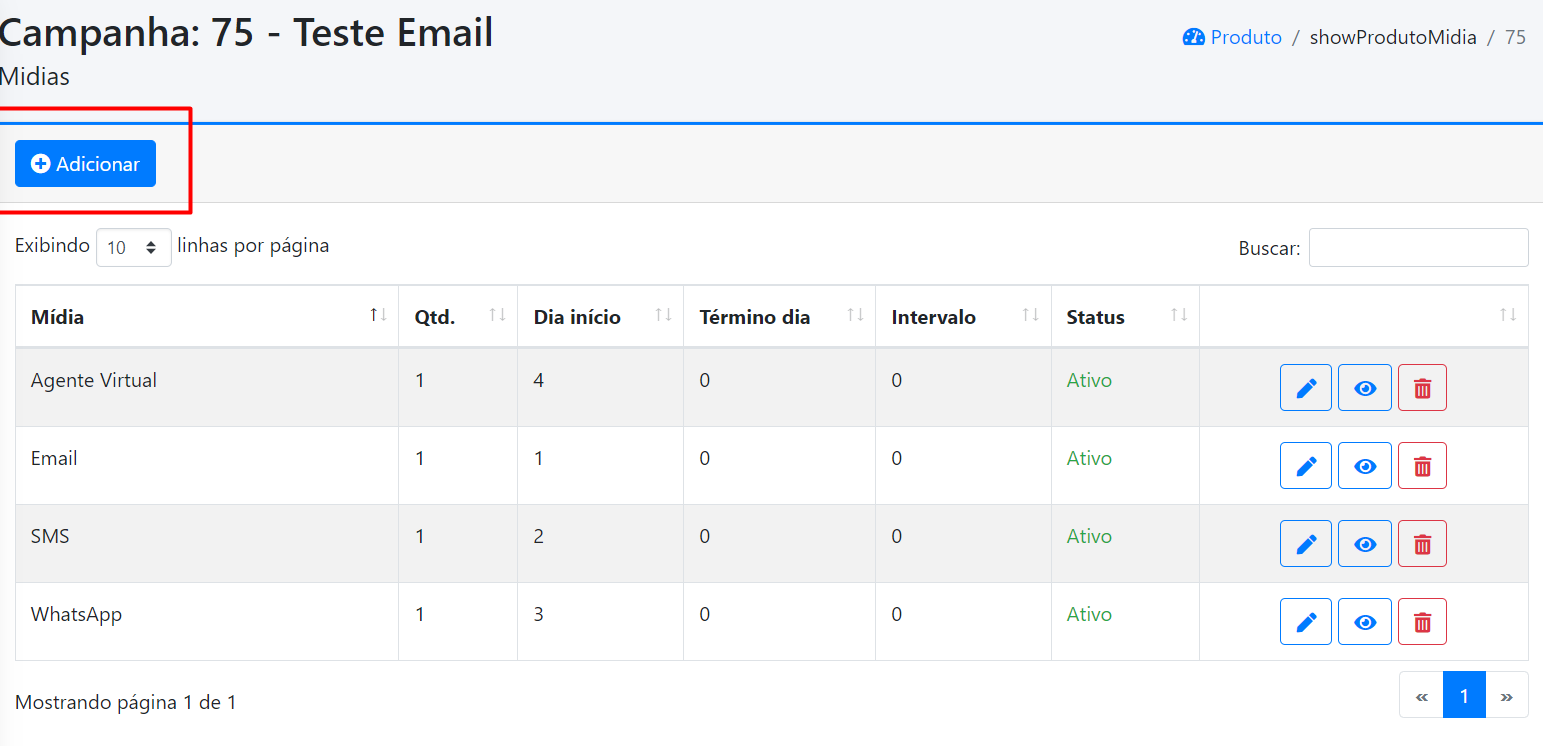Edit the Email media row
Screen dimensions: 1543x746
pyautogui.click(x=1305, y=466)
